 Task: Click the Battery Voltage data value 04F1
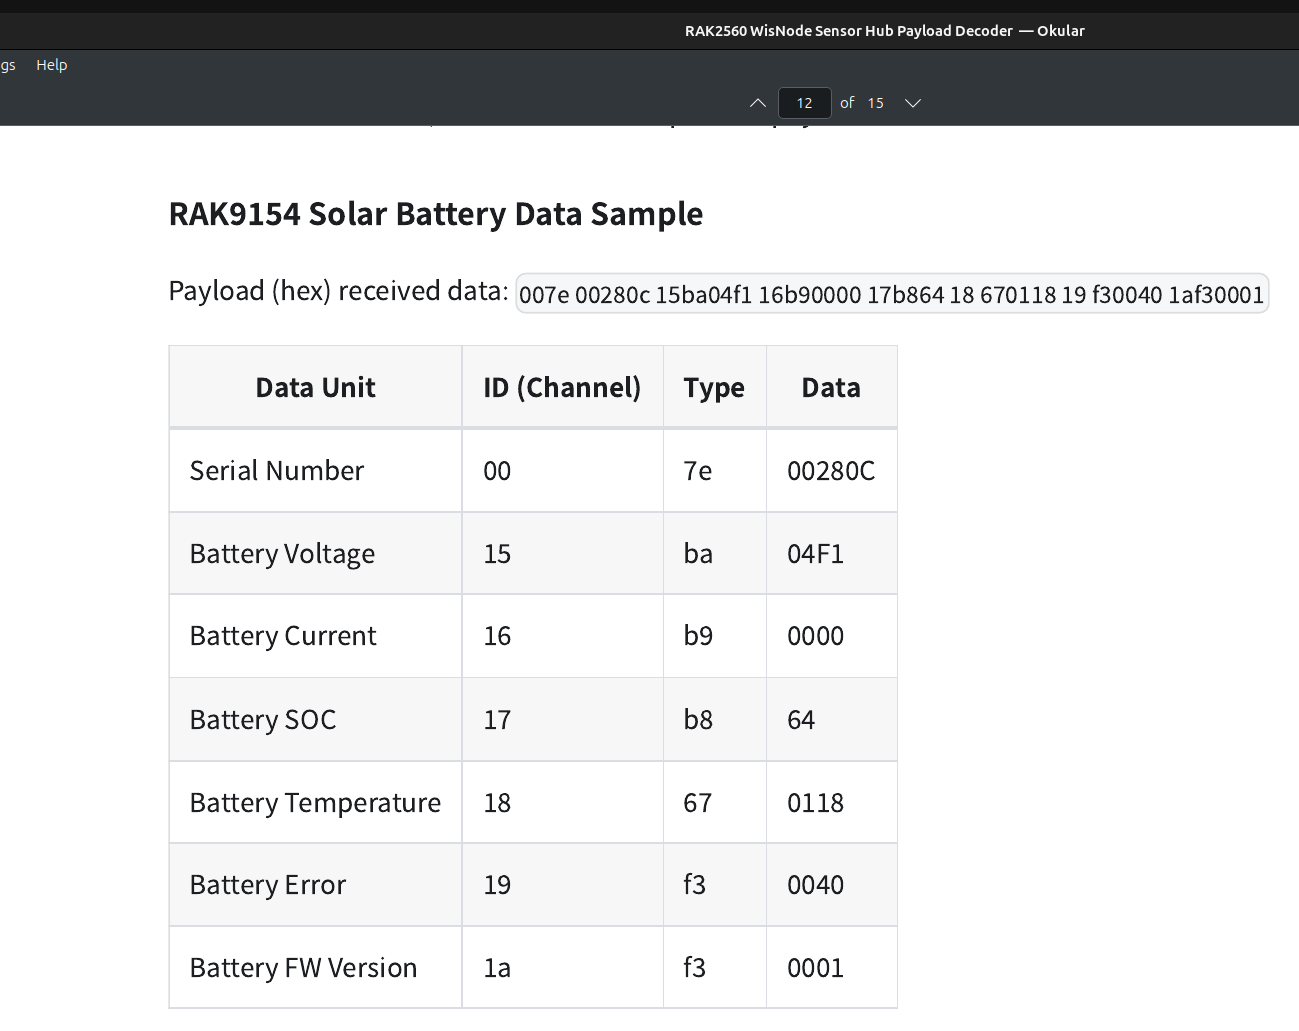tap(815, 554)
